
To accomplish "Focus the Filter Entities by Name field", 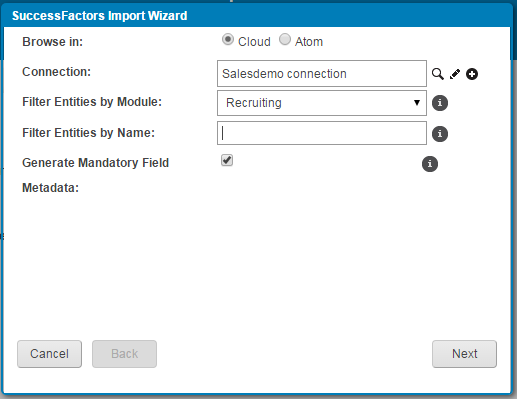I will tap(322, 133).
